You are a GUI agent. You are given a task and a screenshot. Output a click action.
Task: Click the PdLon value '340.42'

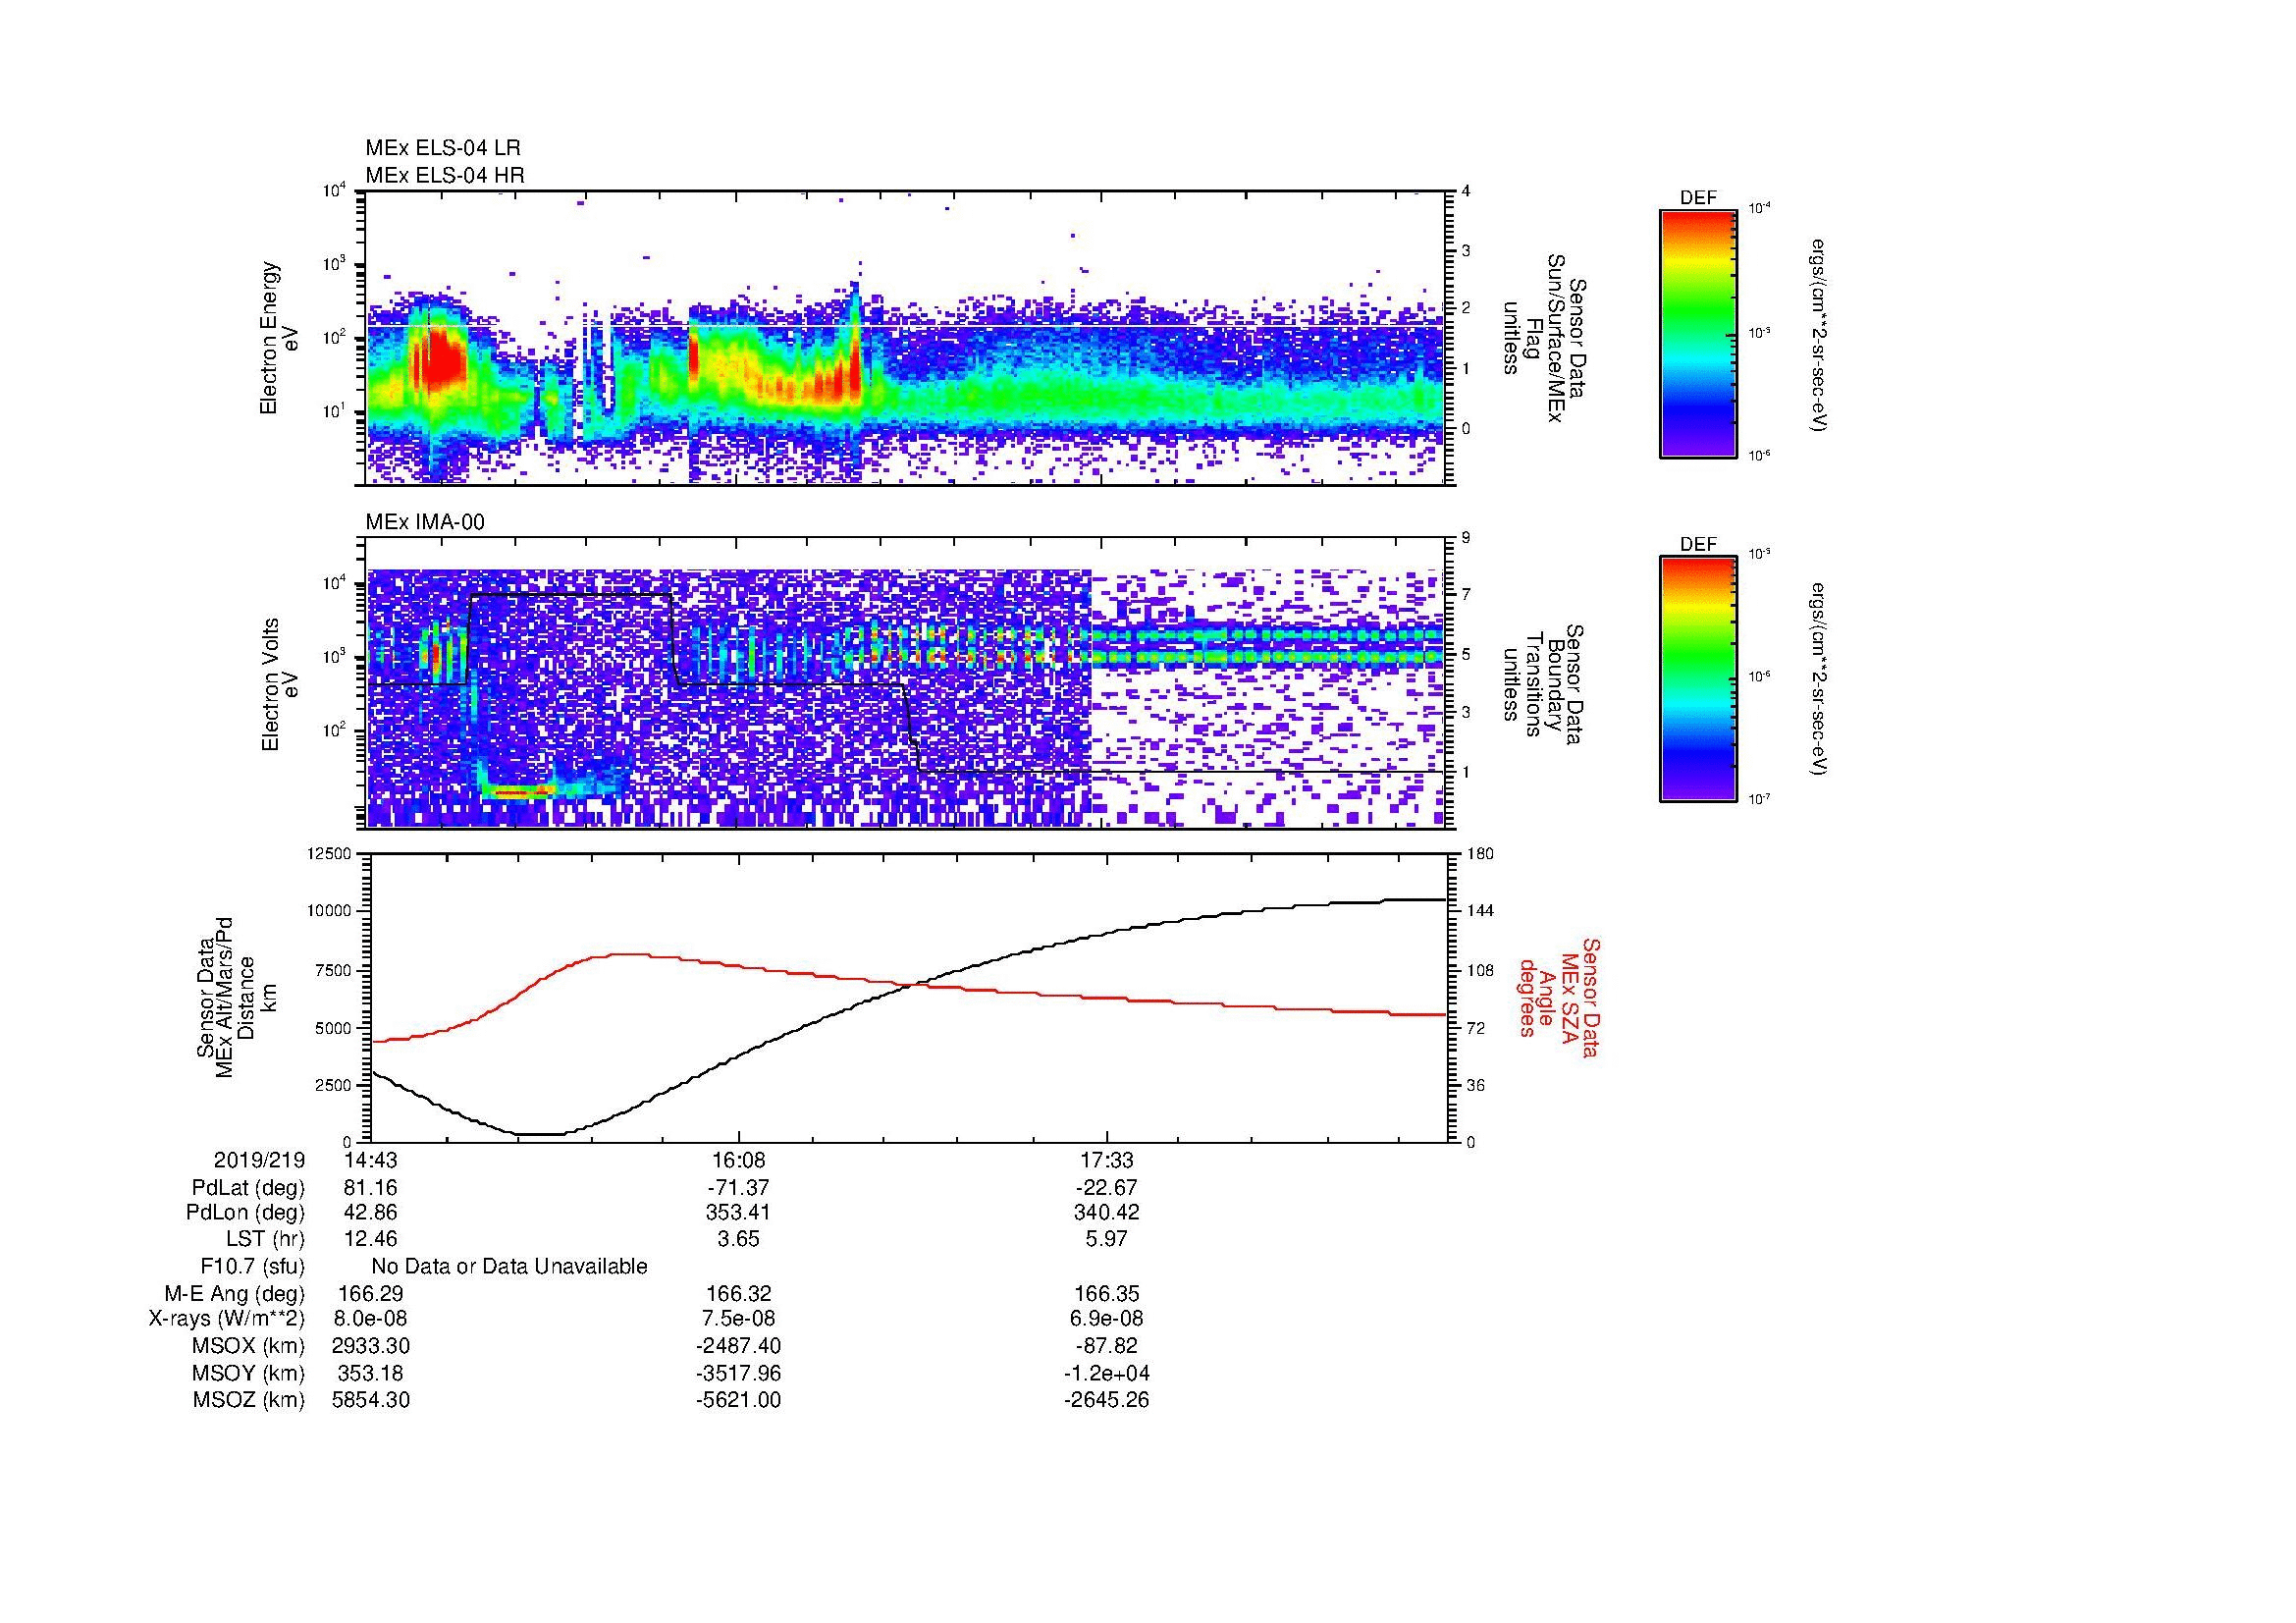[x=1107, y=1212]
